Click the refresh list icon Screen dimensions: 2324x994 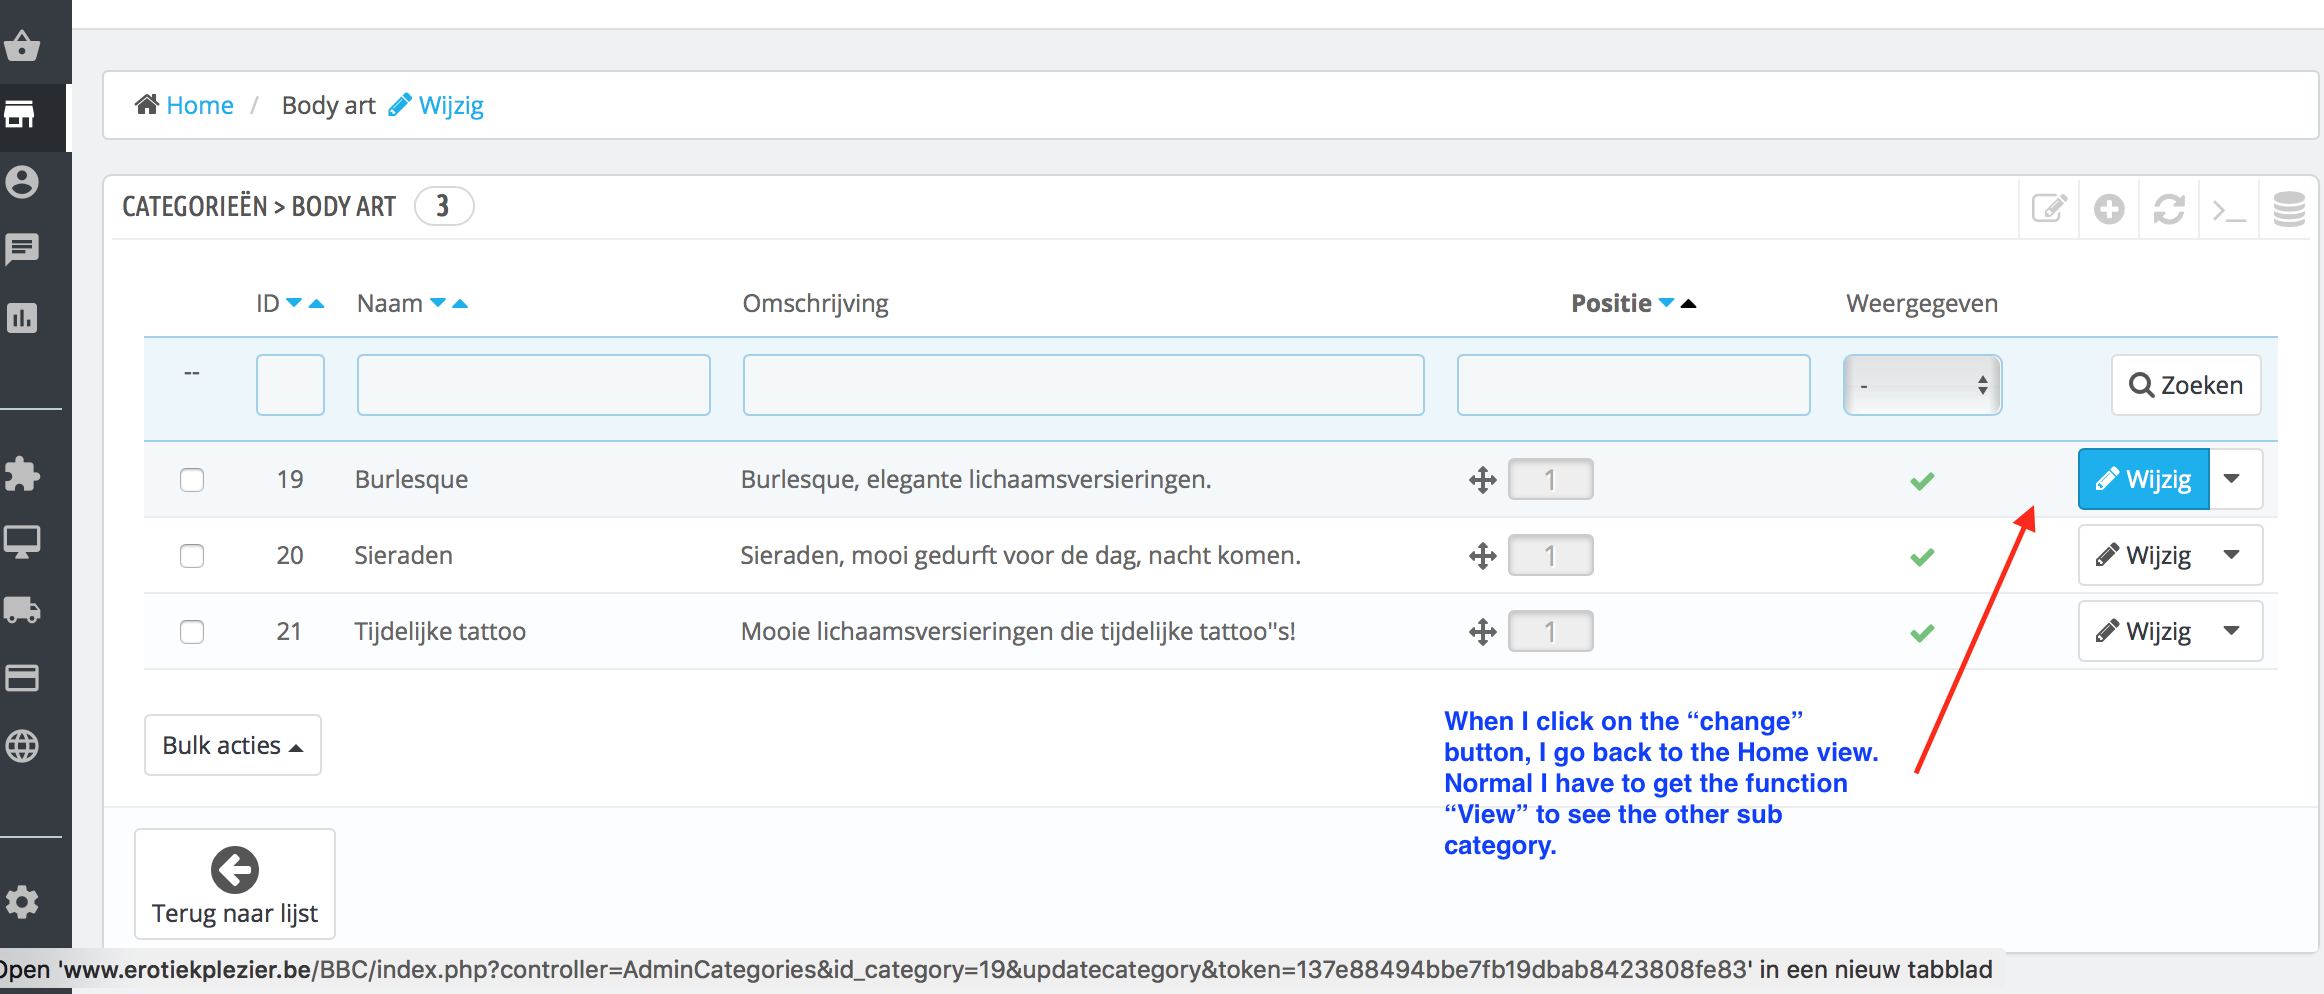click(2169, 209)
